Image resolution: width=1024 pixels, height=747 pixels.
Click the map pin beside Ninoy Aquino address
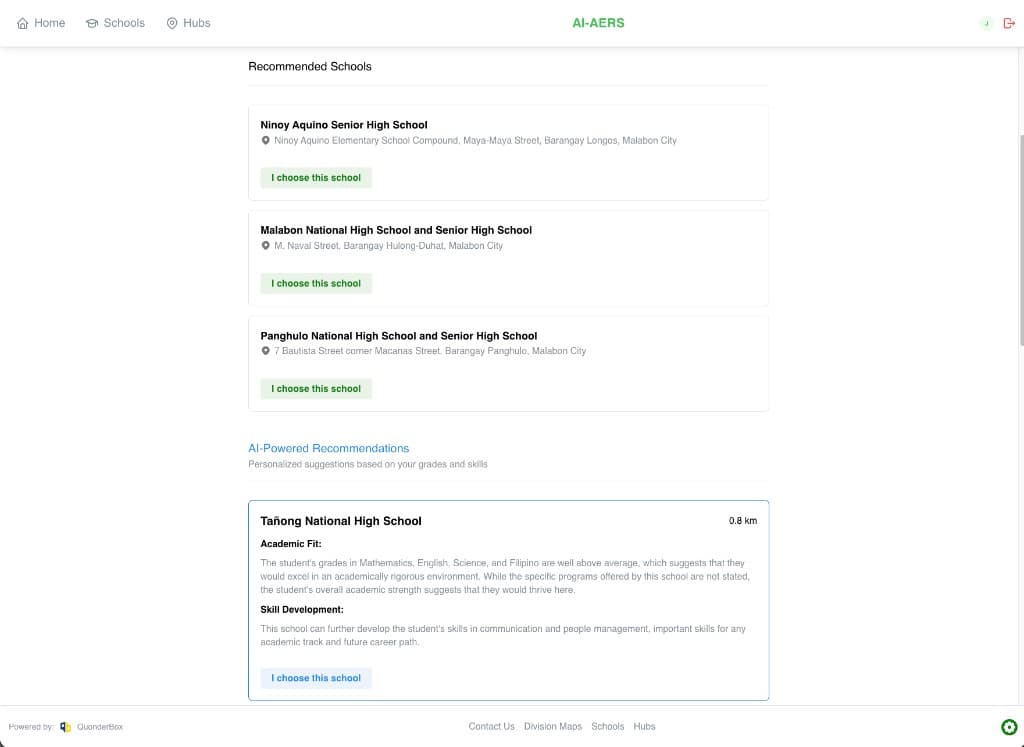tap(265, 141)
